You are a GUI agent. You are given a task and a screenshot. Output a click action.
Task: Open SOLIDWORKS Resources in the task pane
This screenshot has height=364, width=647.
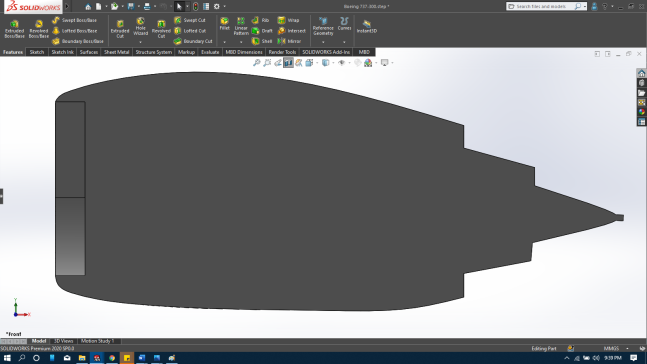point(642,73)
